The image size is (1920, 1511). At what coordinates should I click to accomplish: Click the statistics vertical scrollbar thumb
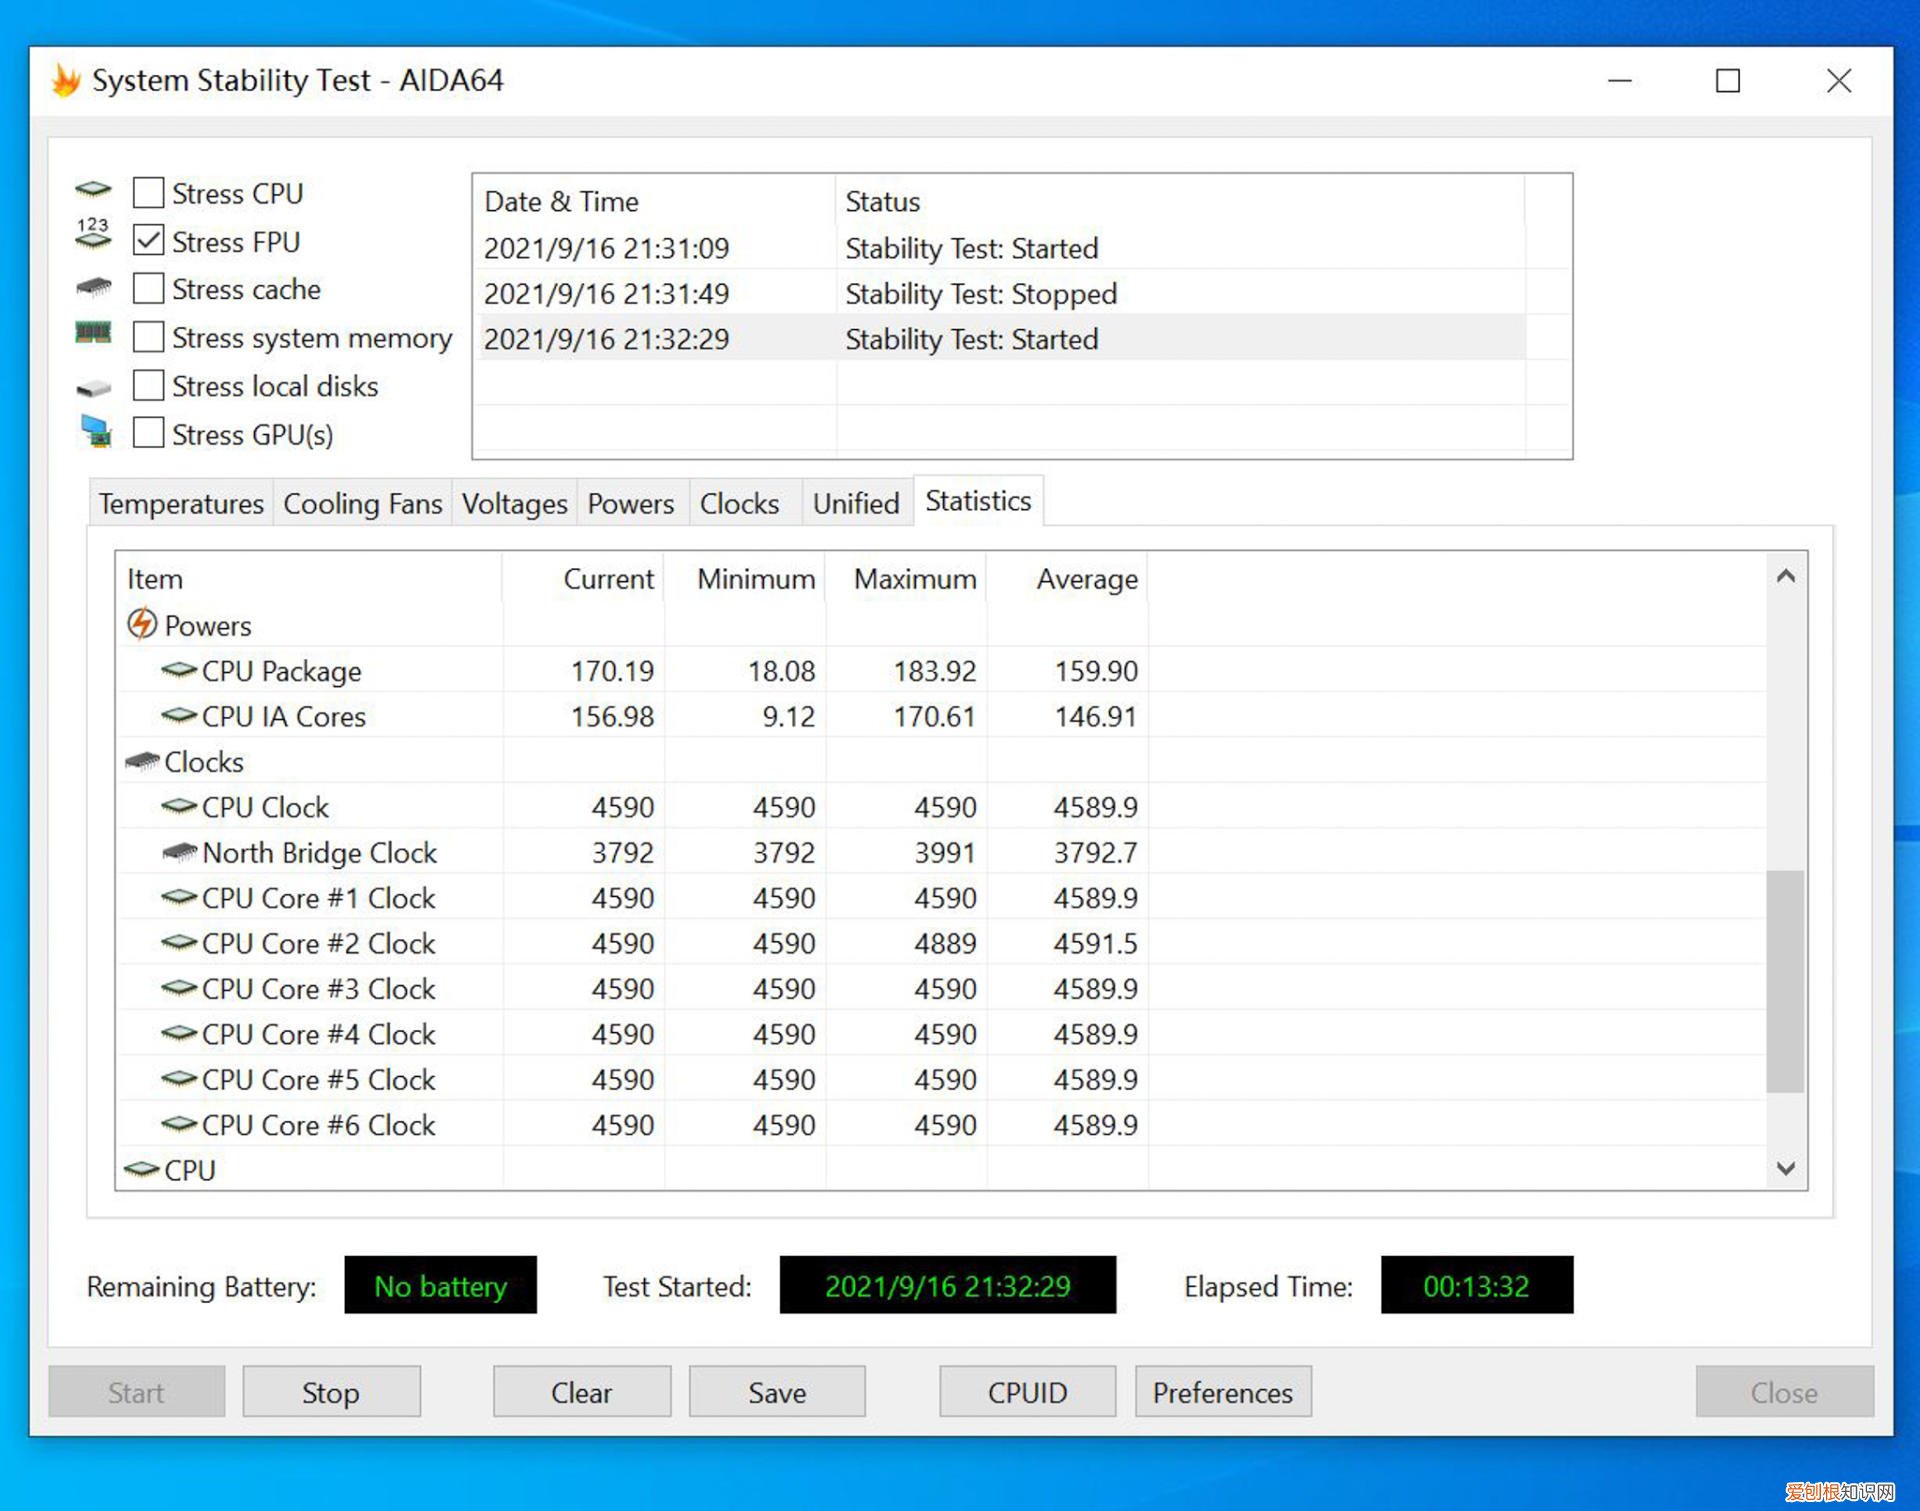[x=1784, y=980]
